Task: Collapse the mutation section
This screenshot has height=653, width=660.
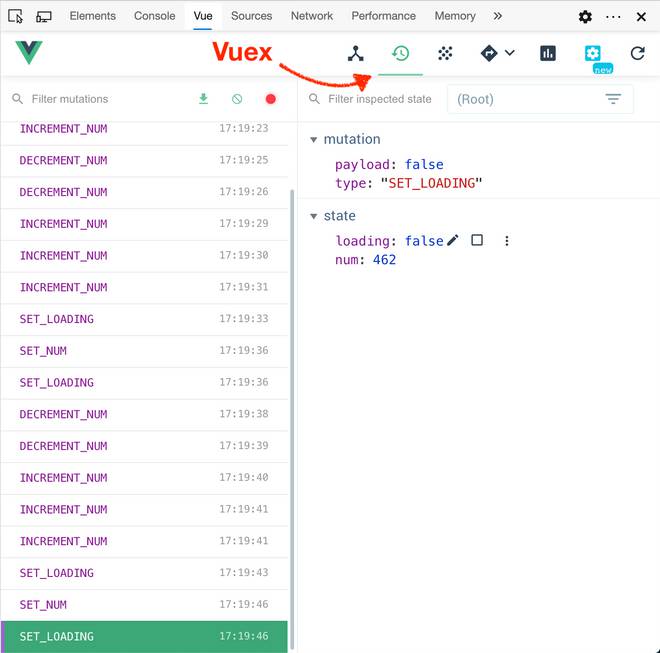Action: pos(314,140)
